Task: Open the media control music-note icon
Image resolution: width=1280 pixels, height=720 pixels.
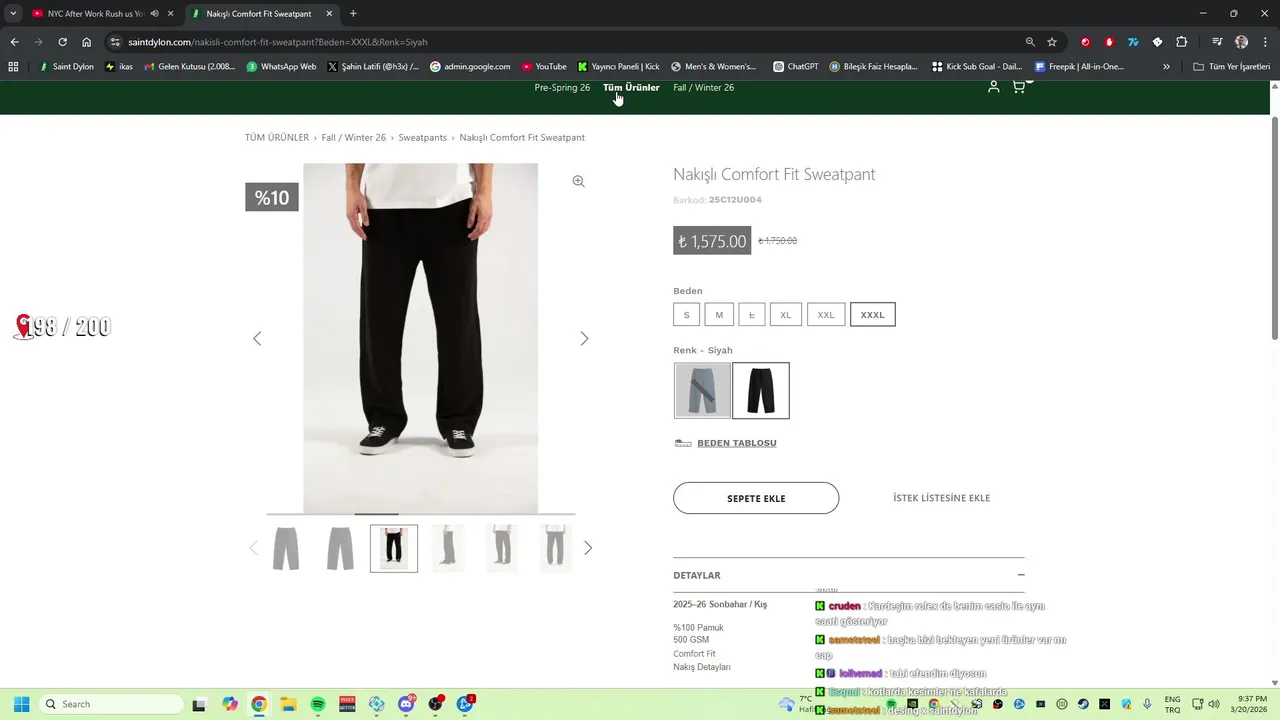Action: 1217,42
